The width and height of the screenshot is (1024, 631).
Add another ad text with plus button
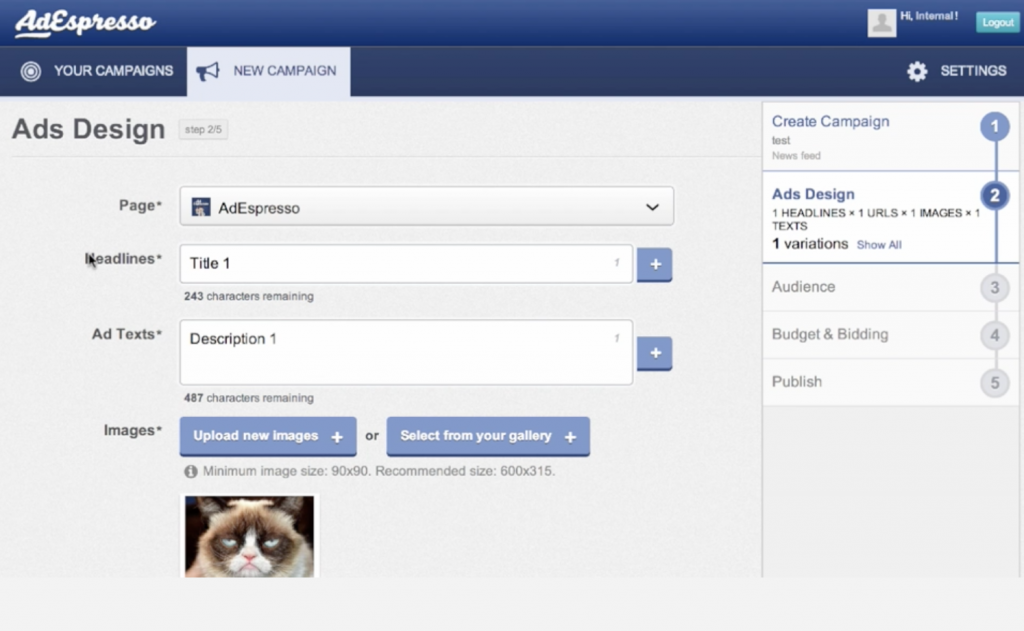pyautogui.click(x=654, y=353)
